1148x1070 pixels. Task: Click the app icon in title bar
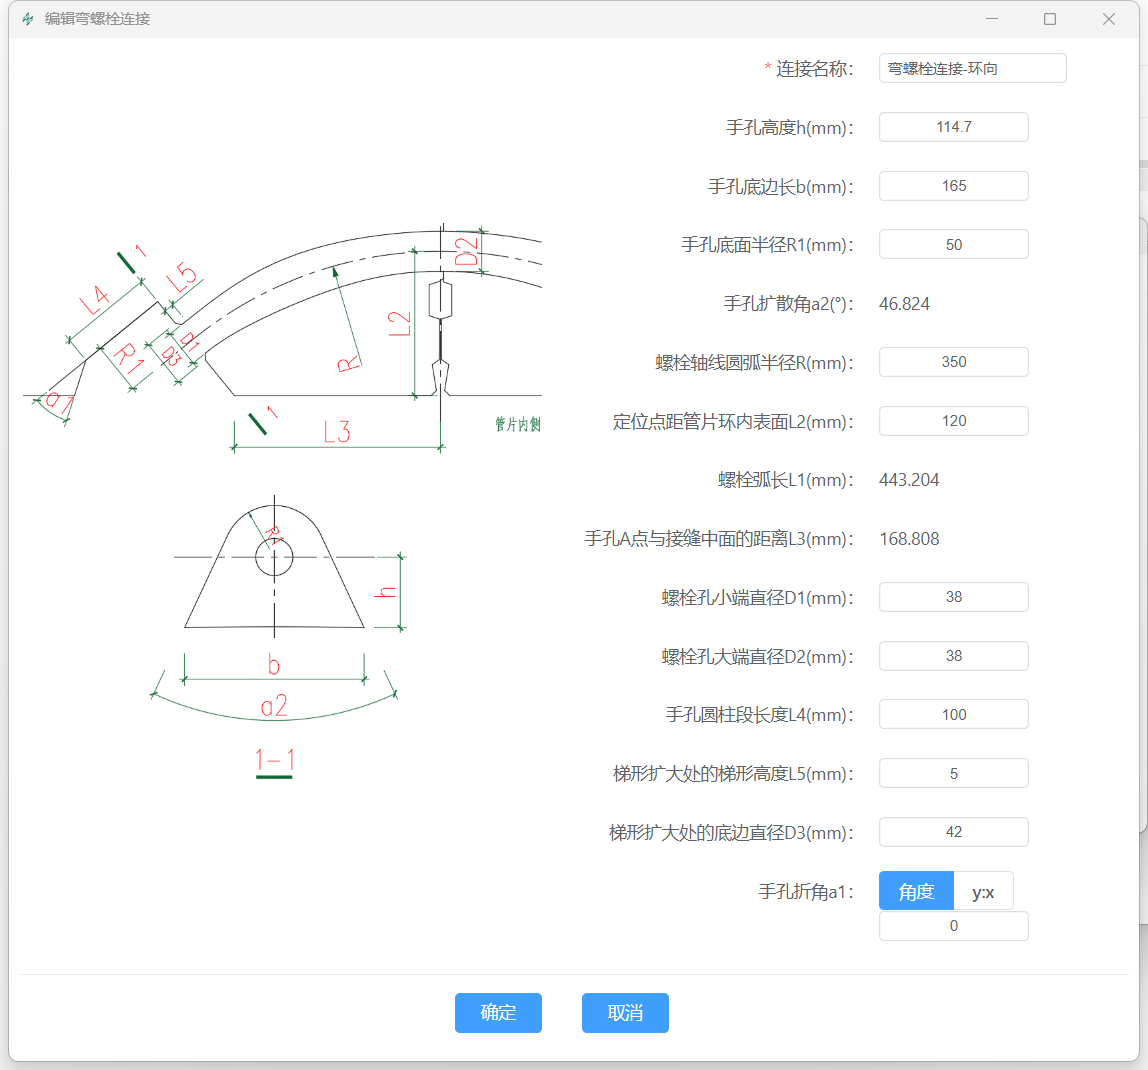[28, 19]
